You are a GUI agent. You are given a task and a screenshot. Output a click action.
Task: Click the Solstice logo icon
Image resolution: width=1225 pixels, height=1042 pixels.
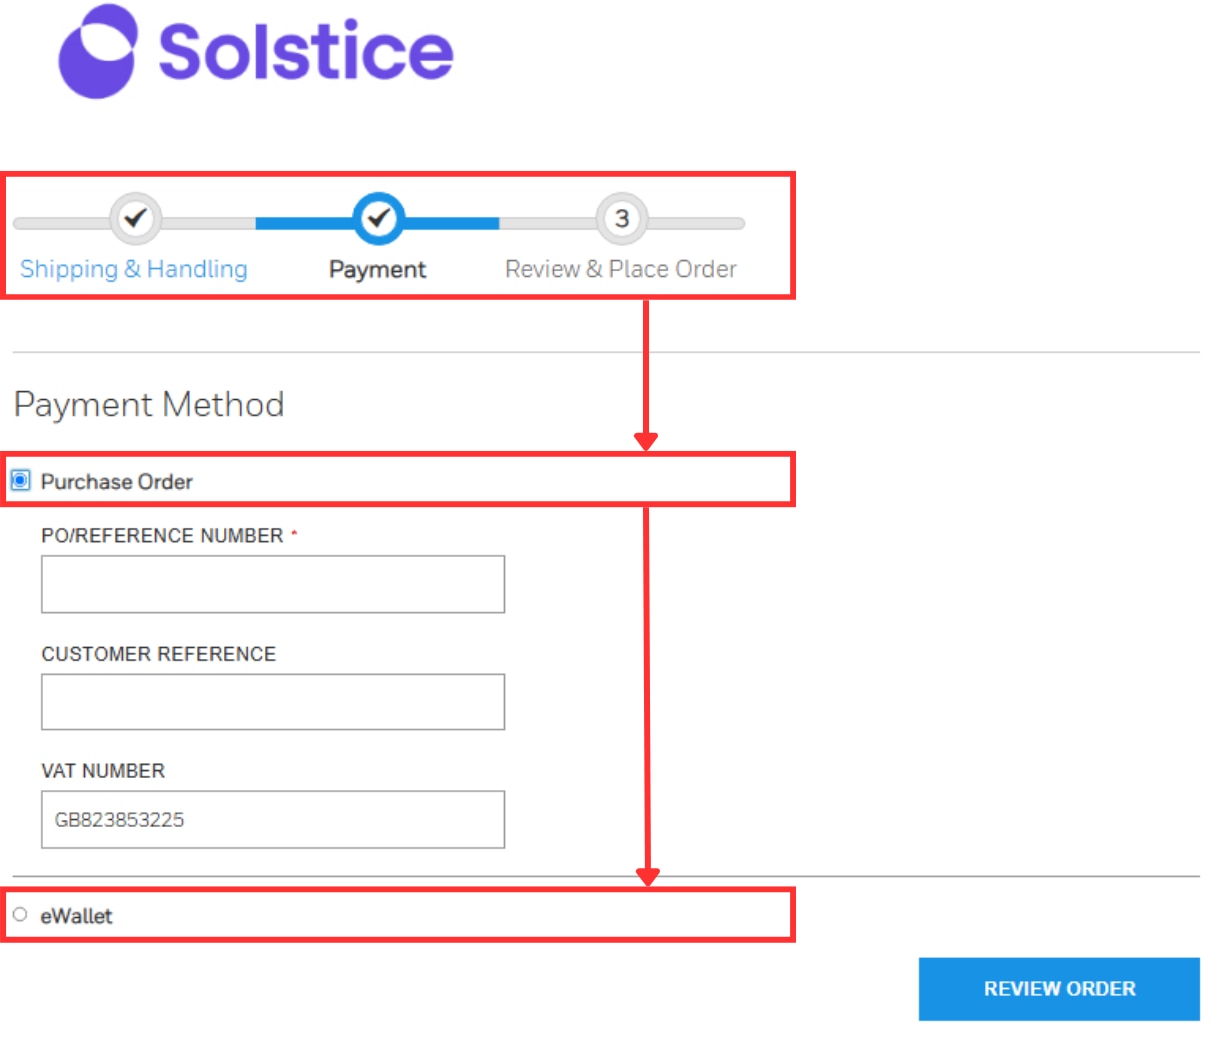pos(97,51)
